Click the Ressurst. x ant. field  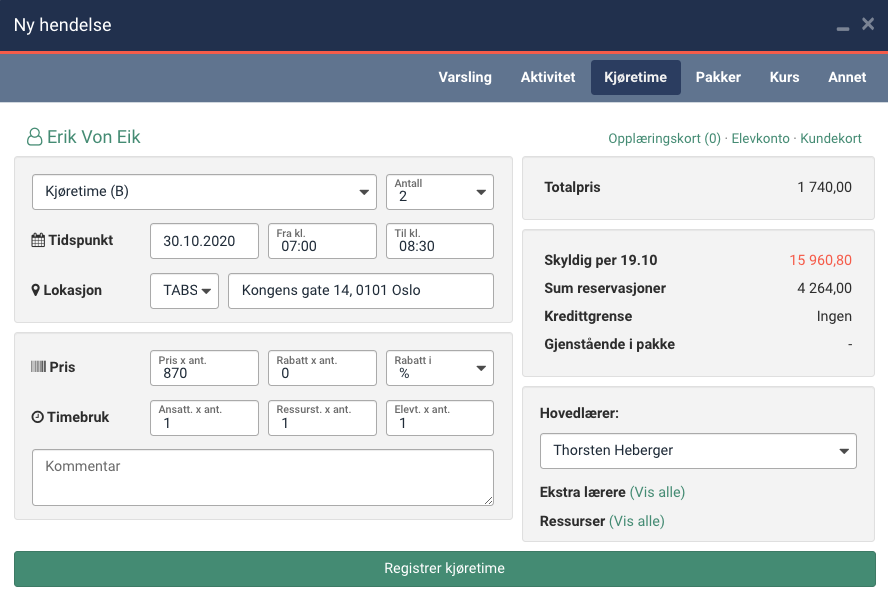(x=322, y=418)
